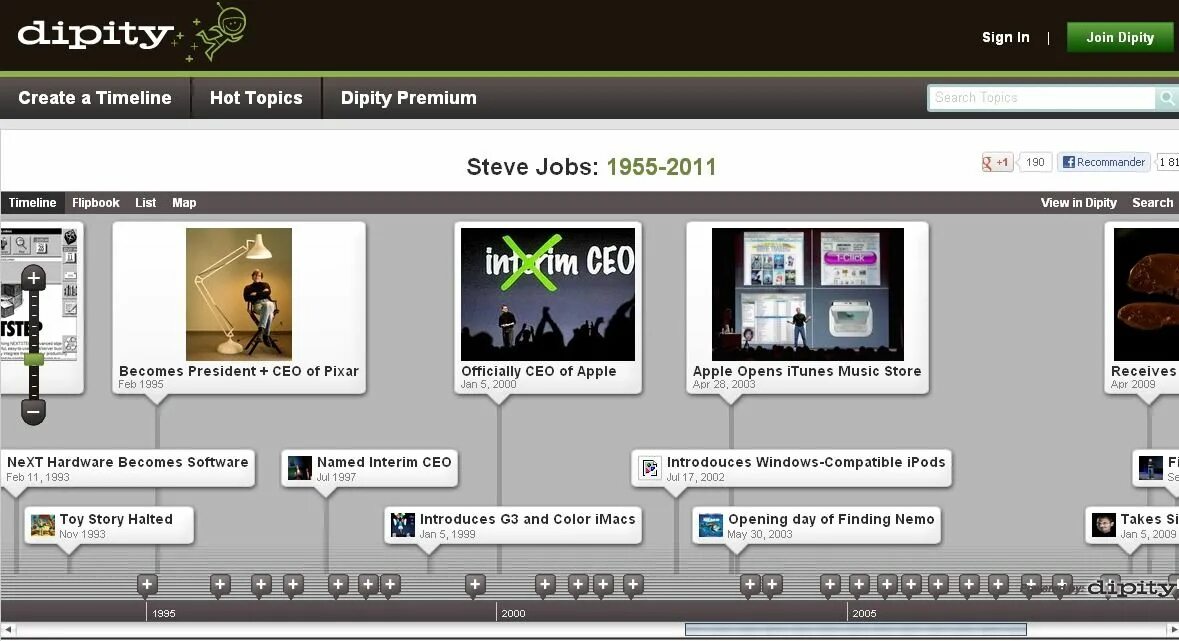Click the Toy Story Halted thumbnail icon

[x=43, y=525]
